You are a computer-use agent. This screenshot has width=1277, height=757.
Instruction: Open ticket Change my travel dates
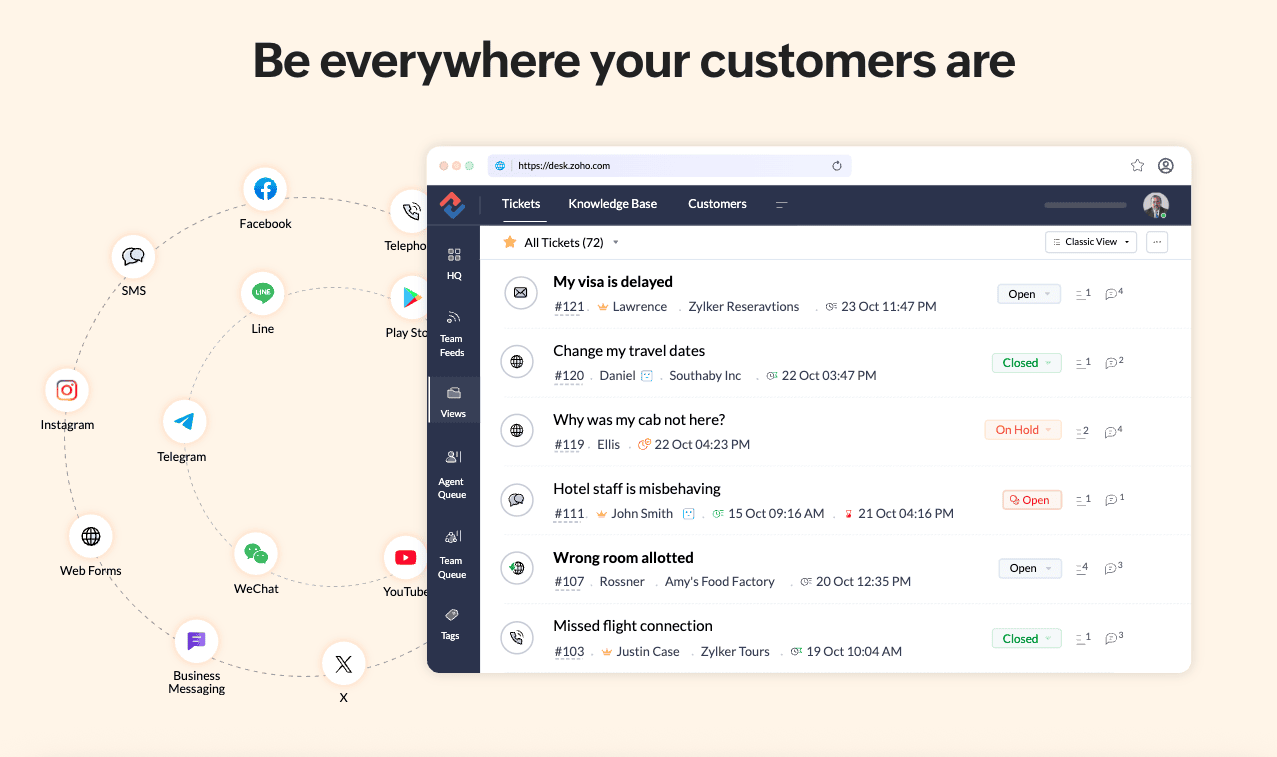pyautogui.click(x=629, y=351)
